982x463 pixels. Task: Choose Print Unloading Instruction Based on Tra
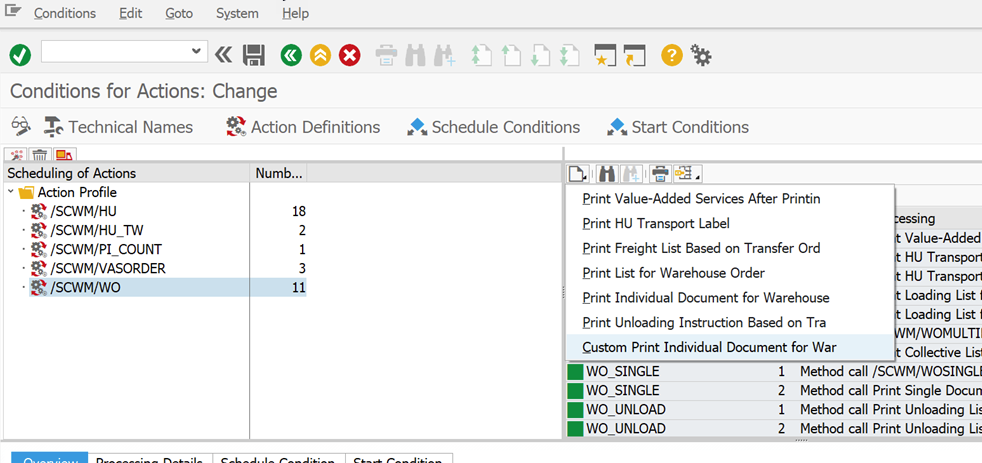click(730, 323)
